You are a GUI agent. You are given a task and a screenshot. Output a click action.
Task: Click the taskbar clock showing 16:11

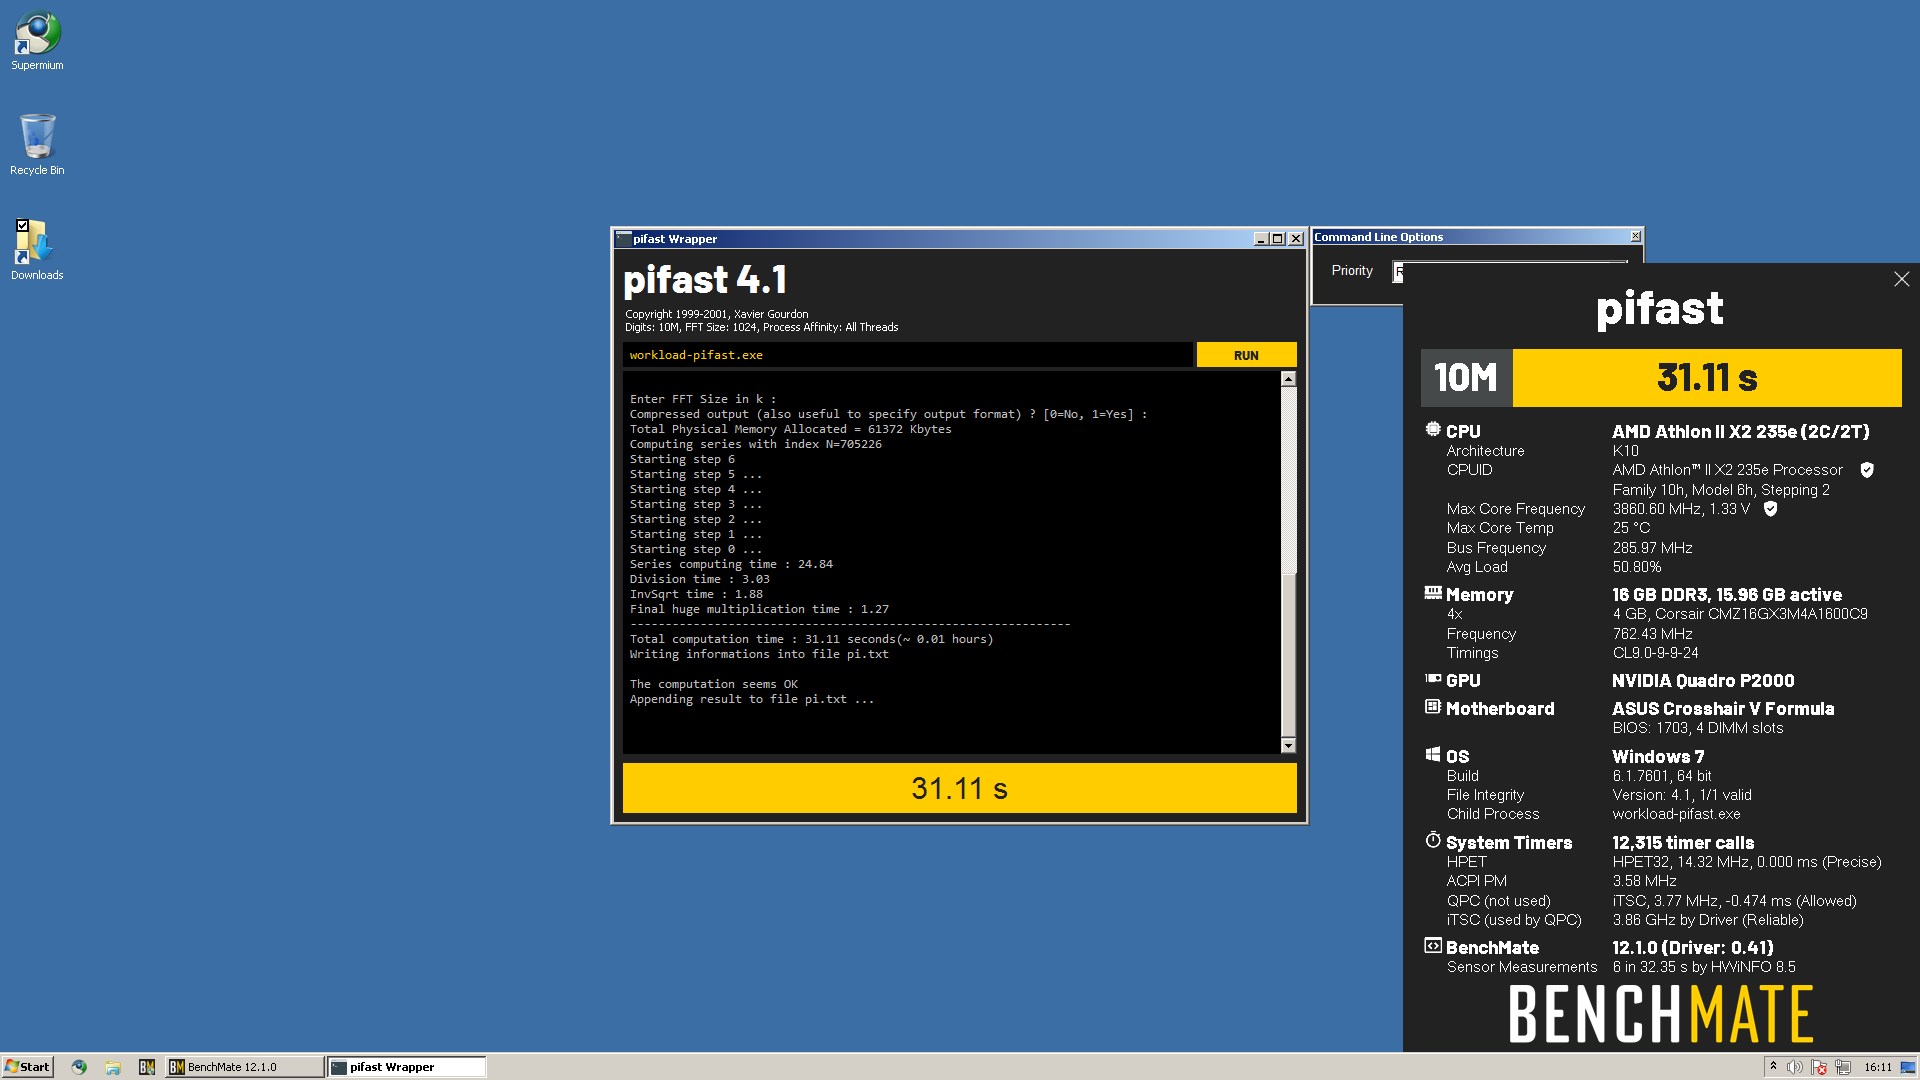(1878, 1067)
